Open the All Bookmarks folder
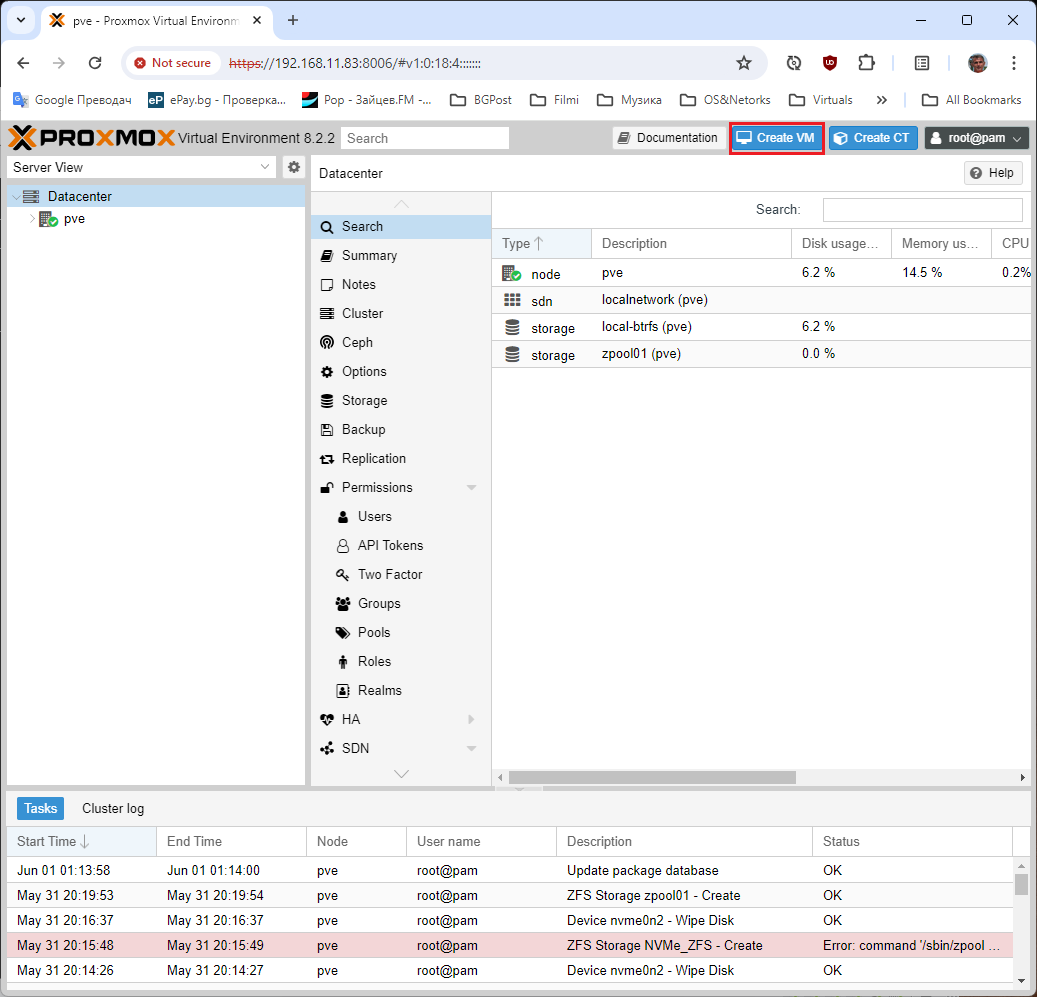The height and width of the screenshot is (997, 1037). point(972,100)
